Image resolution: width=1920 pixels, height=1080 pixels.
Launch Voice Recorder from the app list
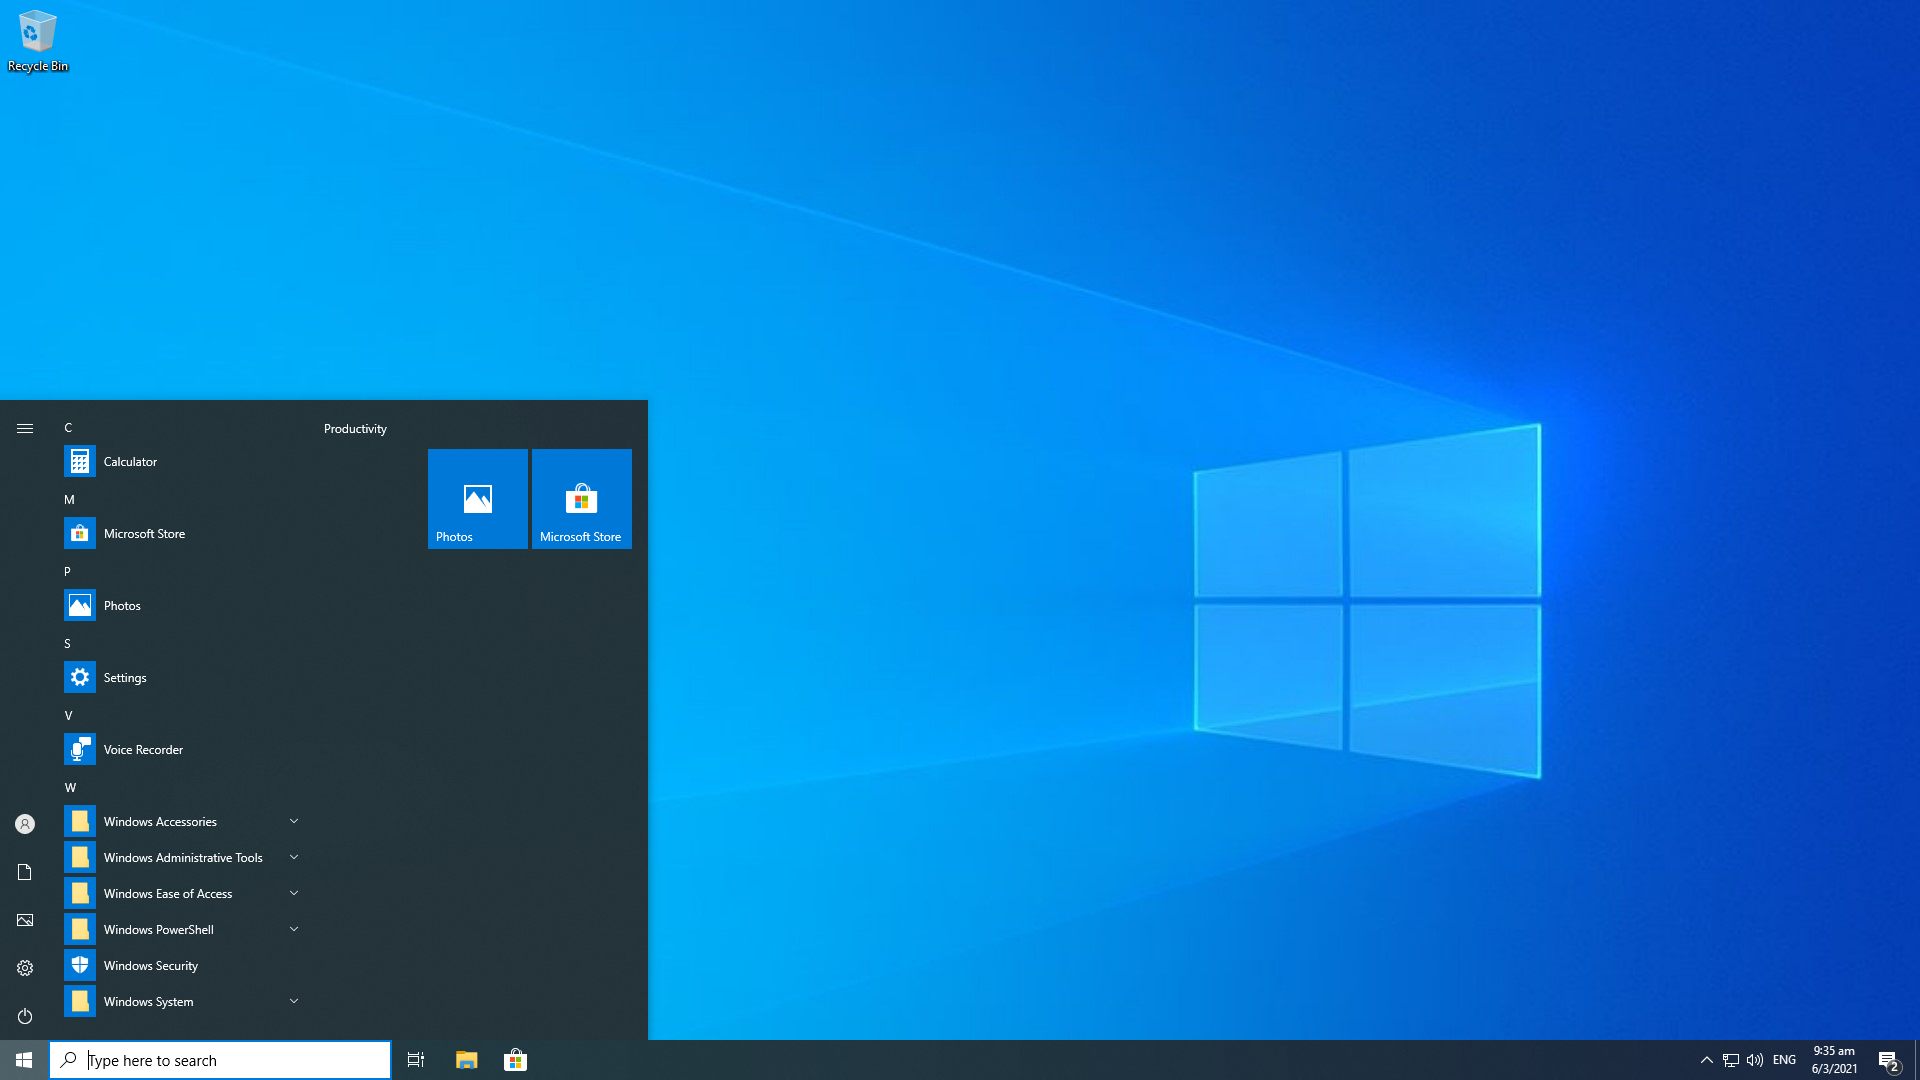coord(143,750)
